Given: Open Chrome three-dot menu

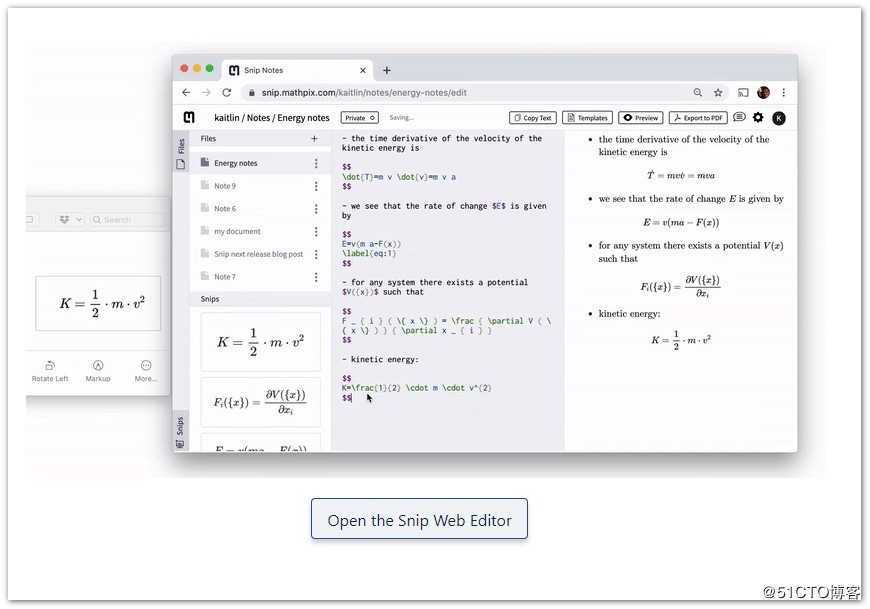Looking at the screenshot, I should (x=783, y=93).
